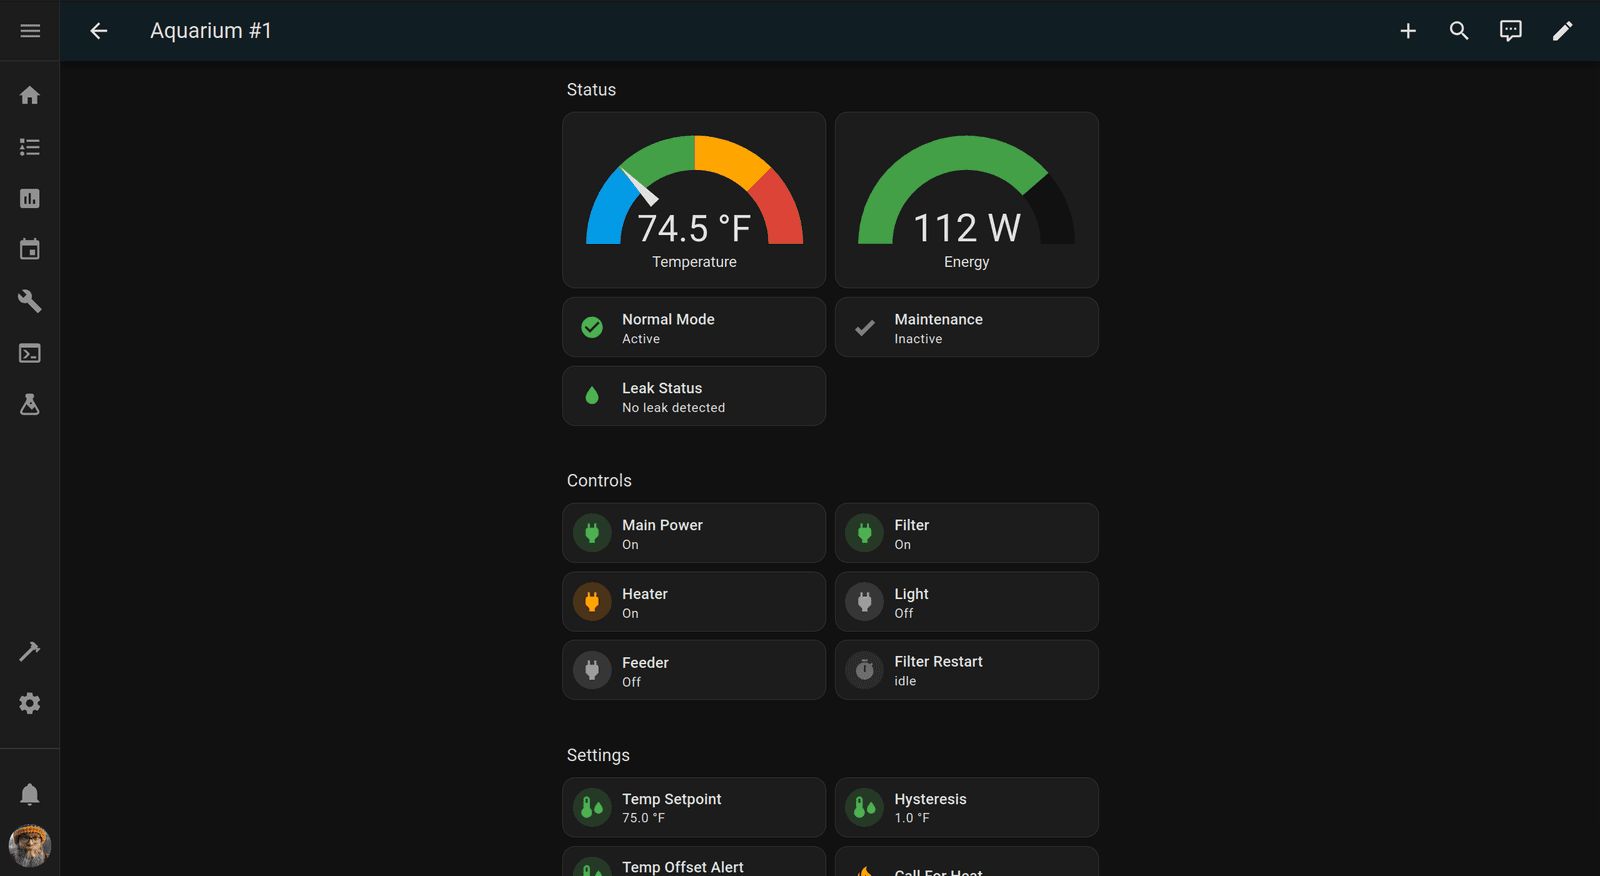The width and height of the screenshot is (1600, 876).
Task: Open the wrench icon in the sidebar
Action: [x=30, y=301]
